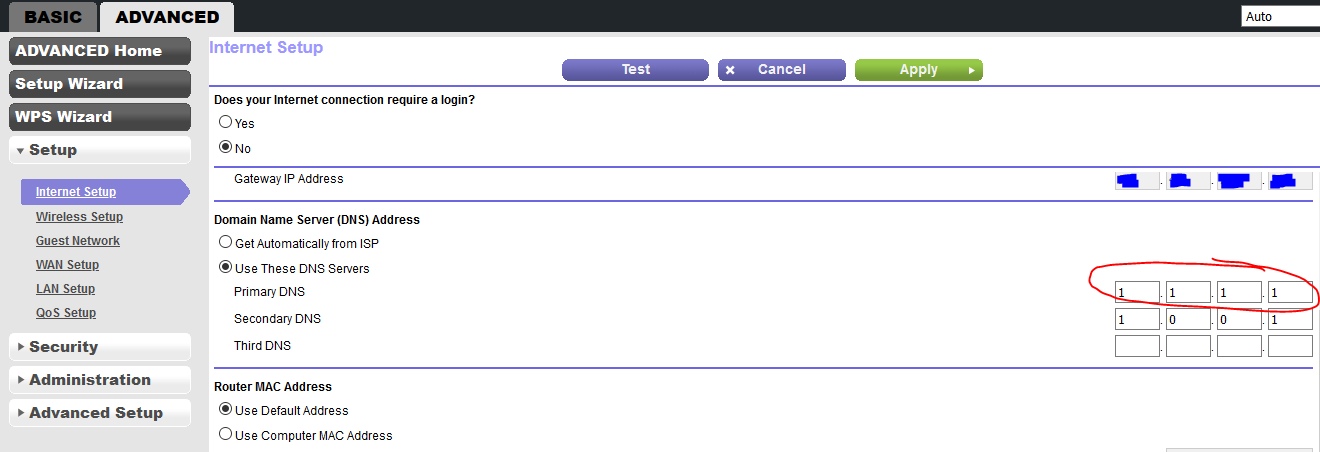This screenshot has height=452, width=1320.
Task: Open ADVANCED Home page
Action: coord(100,51)
